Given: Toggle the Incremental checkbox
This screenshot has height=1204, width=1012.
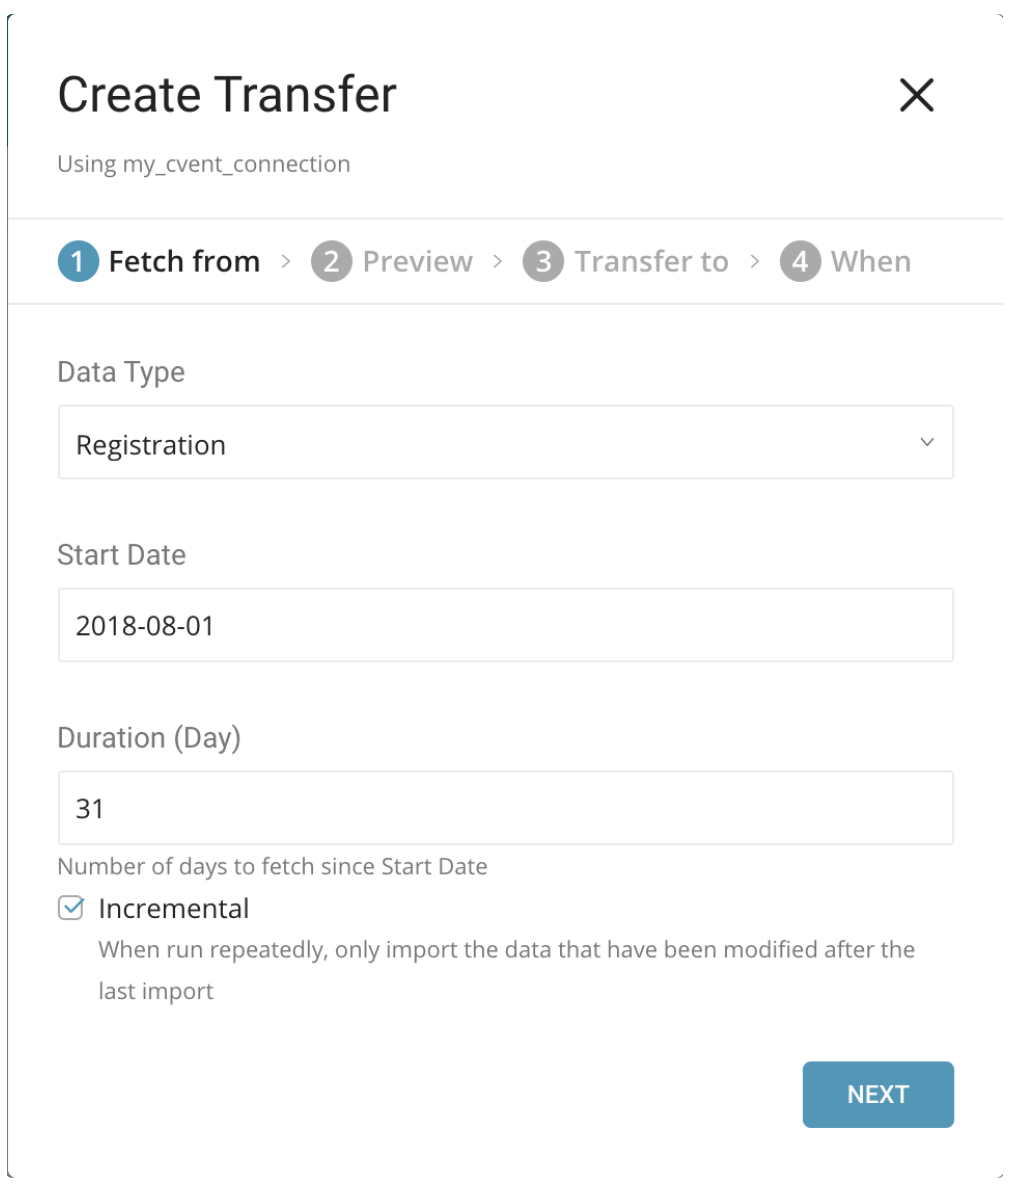Looking at the screenshot, I should click(71, 908).
